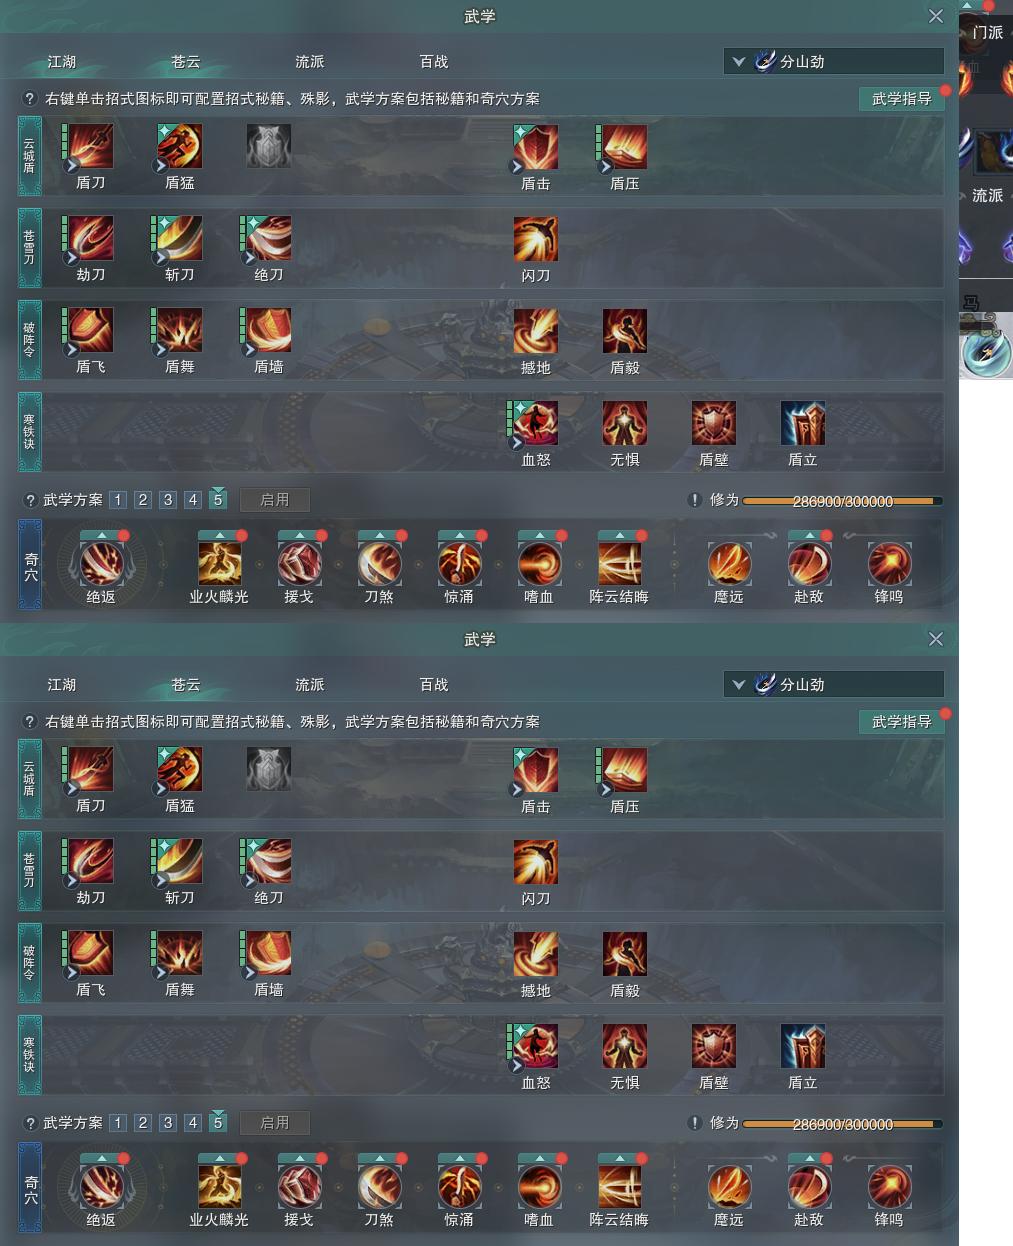Click the 武学指导 button in upper window
This screenshot has height=1246, width=1013.
pos(902,98)
